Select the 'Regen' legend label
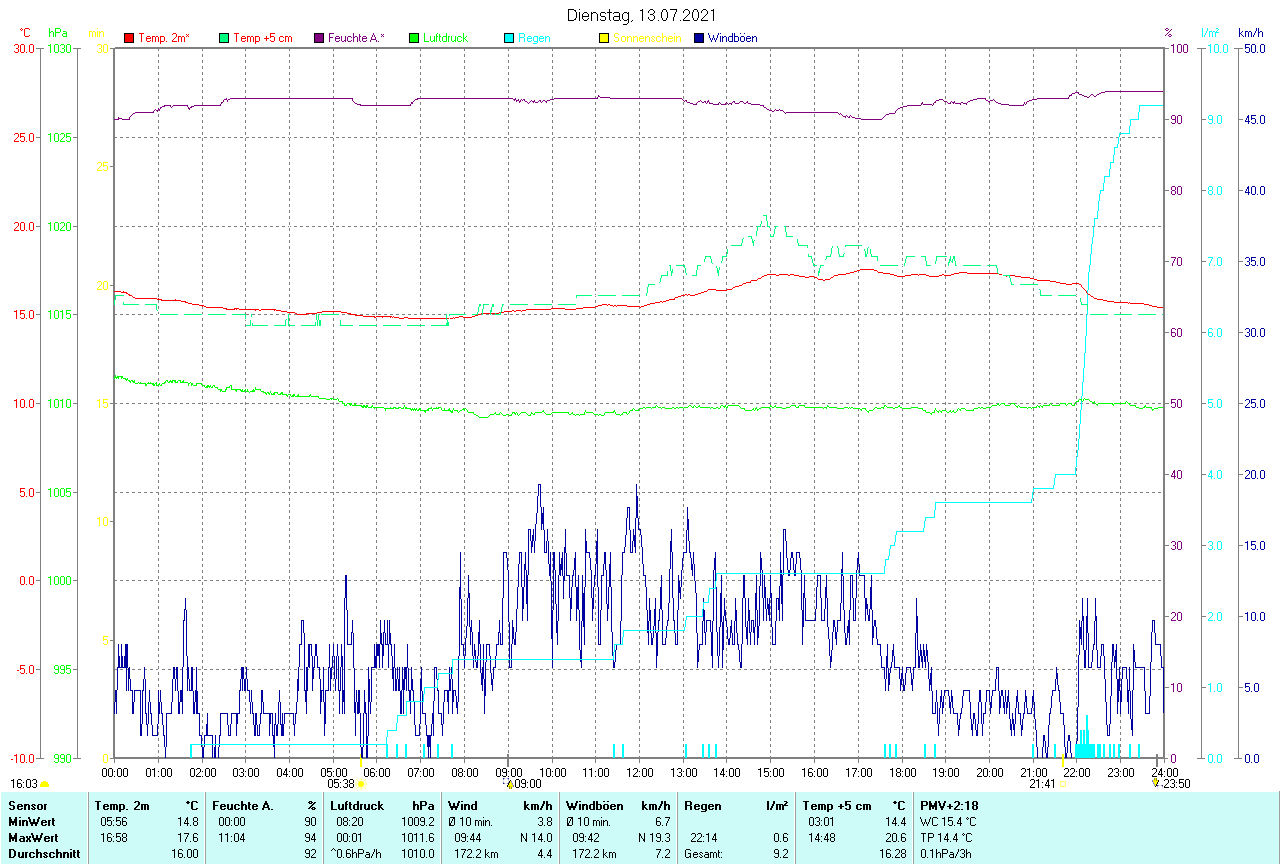 click(x=534, y=38)
